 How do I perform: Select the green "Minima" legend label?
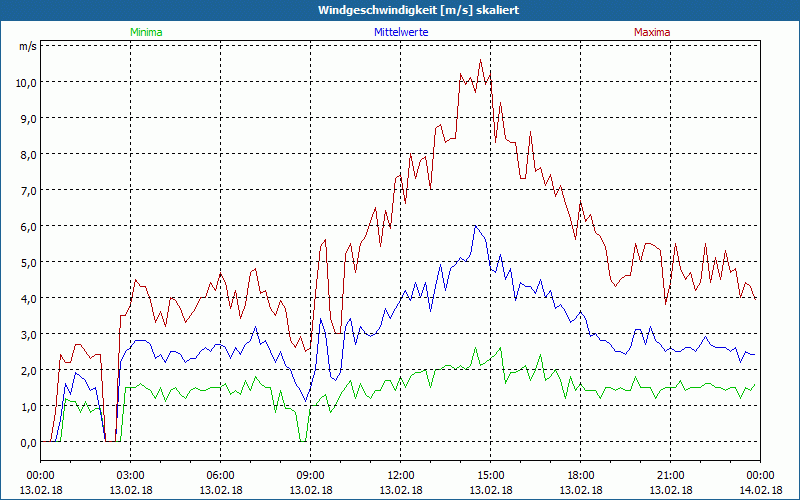tap(146, 32)
